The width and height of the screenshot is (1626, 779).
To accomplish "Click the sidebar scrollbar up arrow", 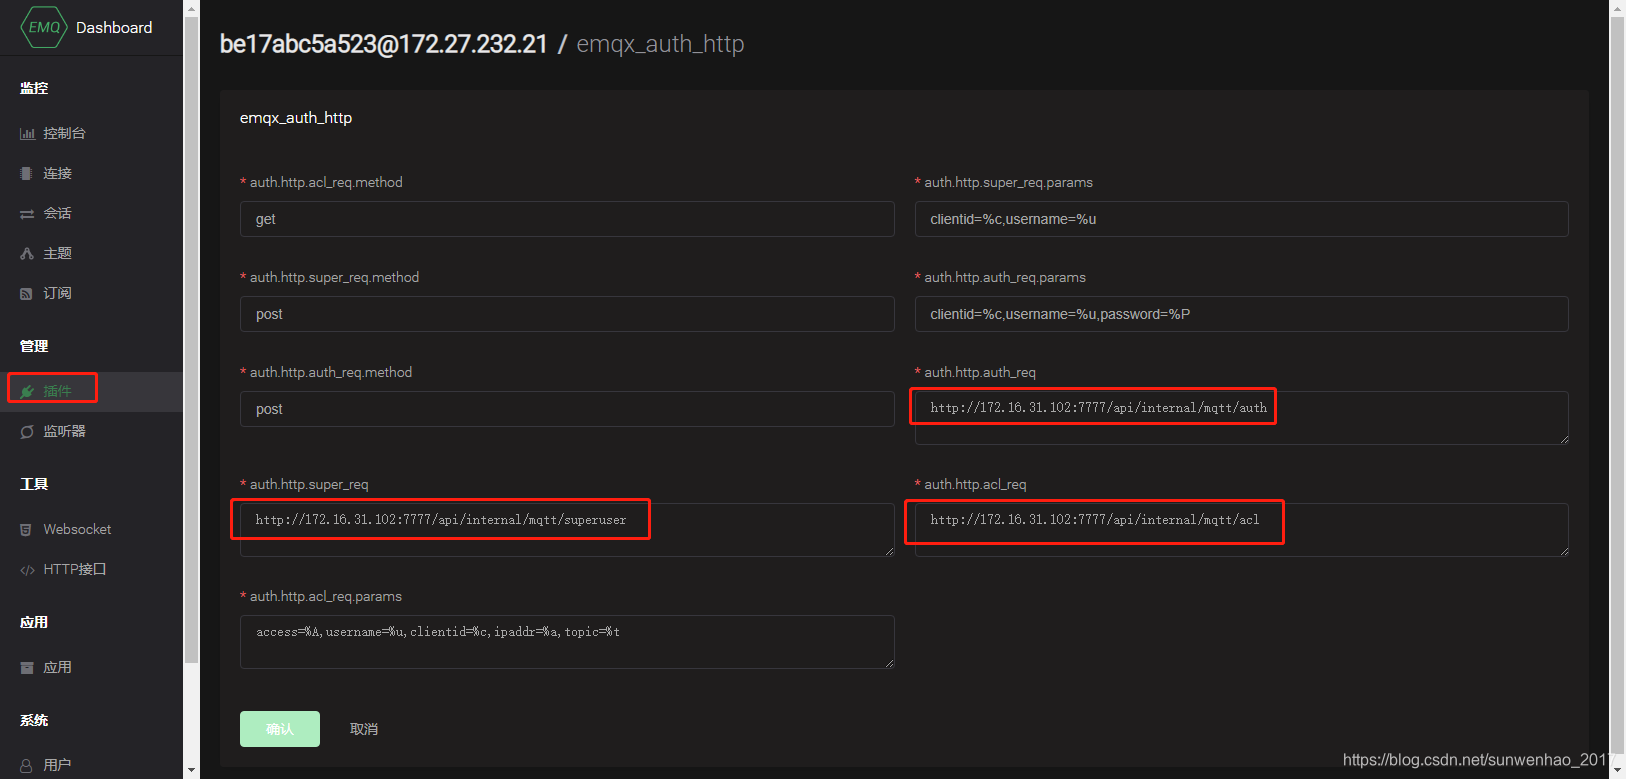I will pos(191,8).
